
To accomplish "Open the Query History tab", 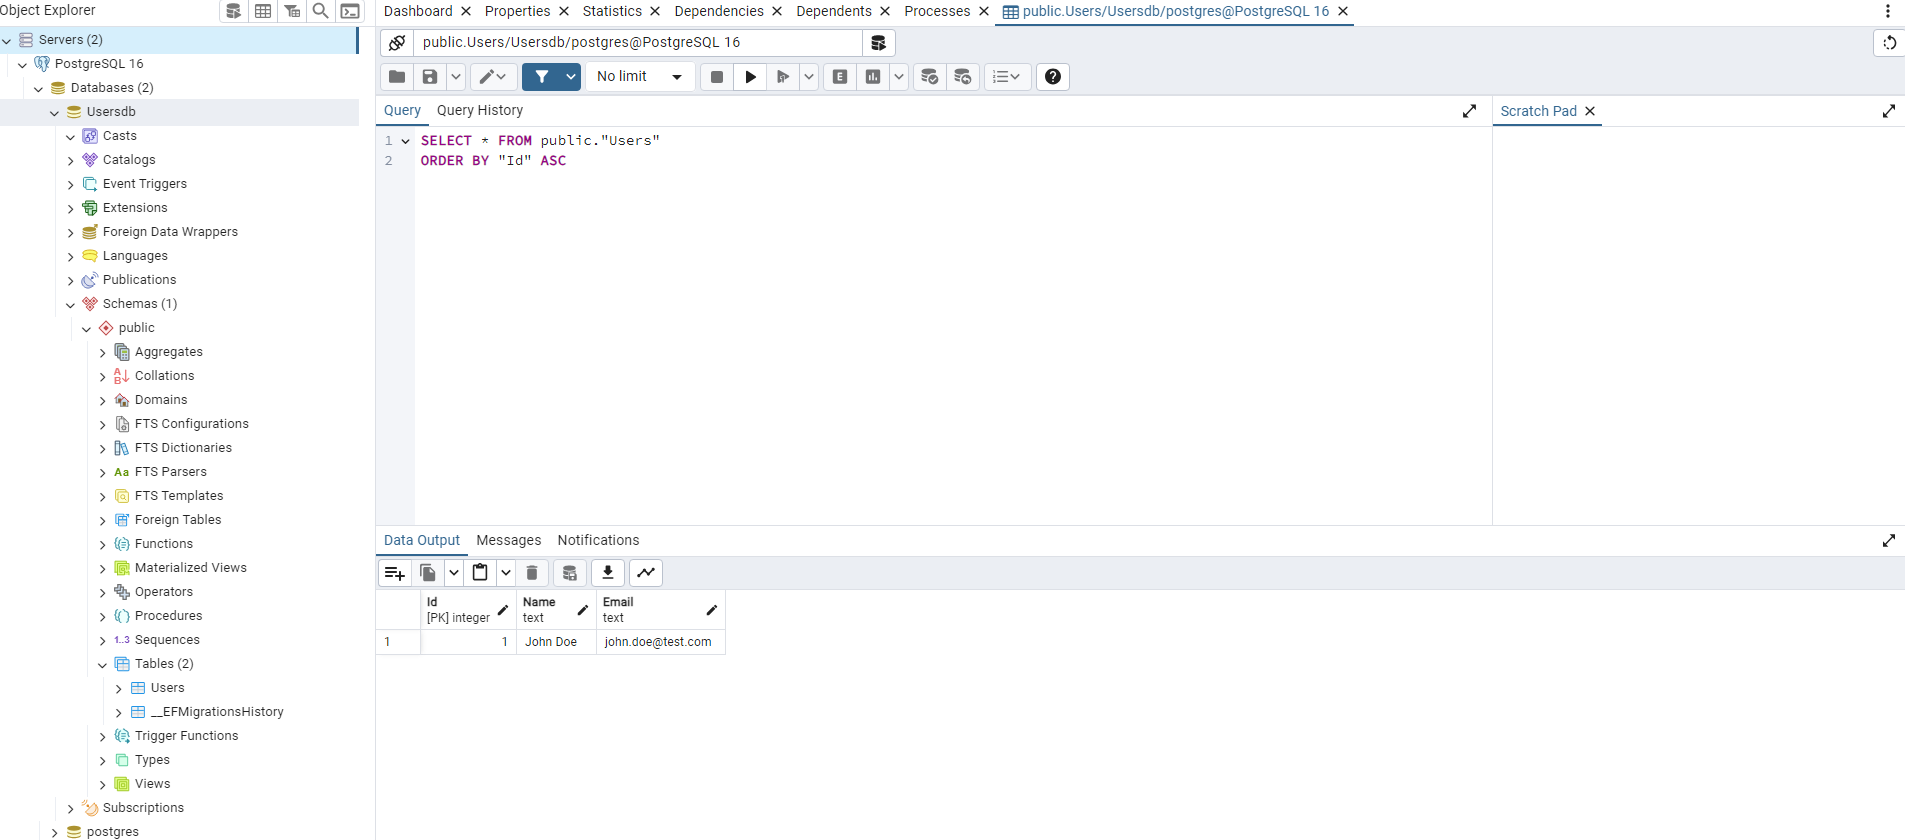I will tap(480, 111).
